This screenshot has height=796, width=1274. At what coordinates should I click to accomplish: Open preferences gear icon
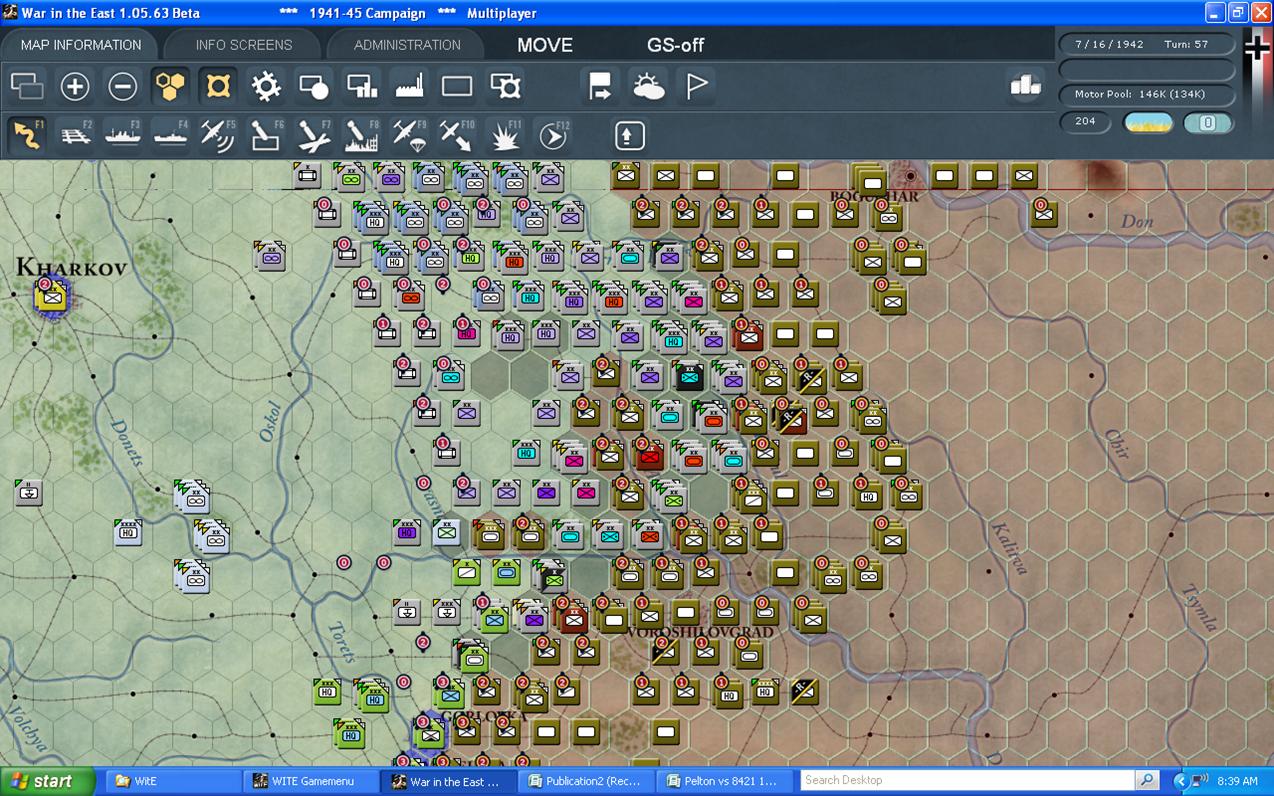pos(266,86)
